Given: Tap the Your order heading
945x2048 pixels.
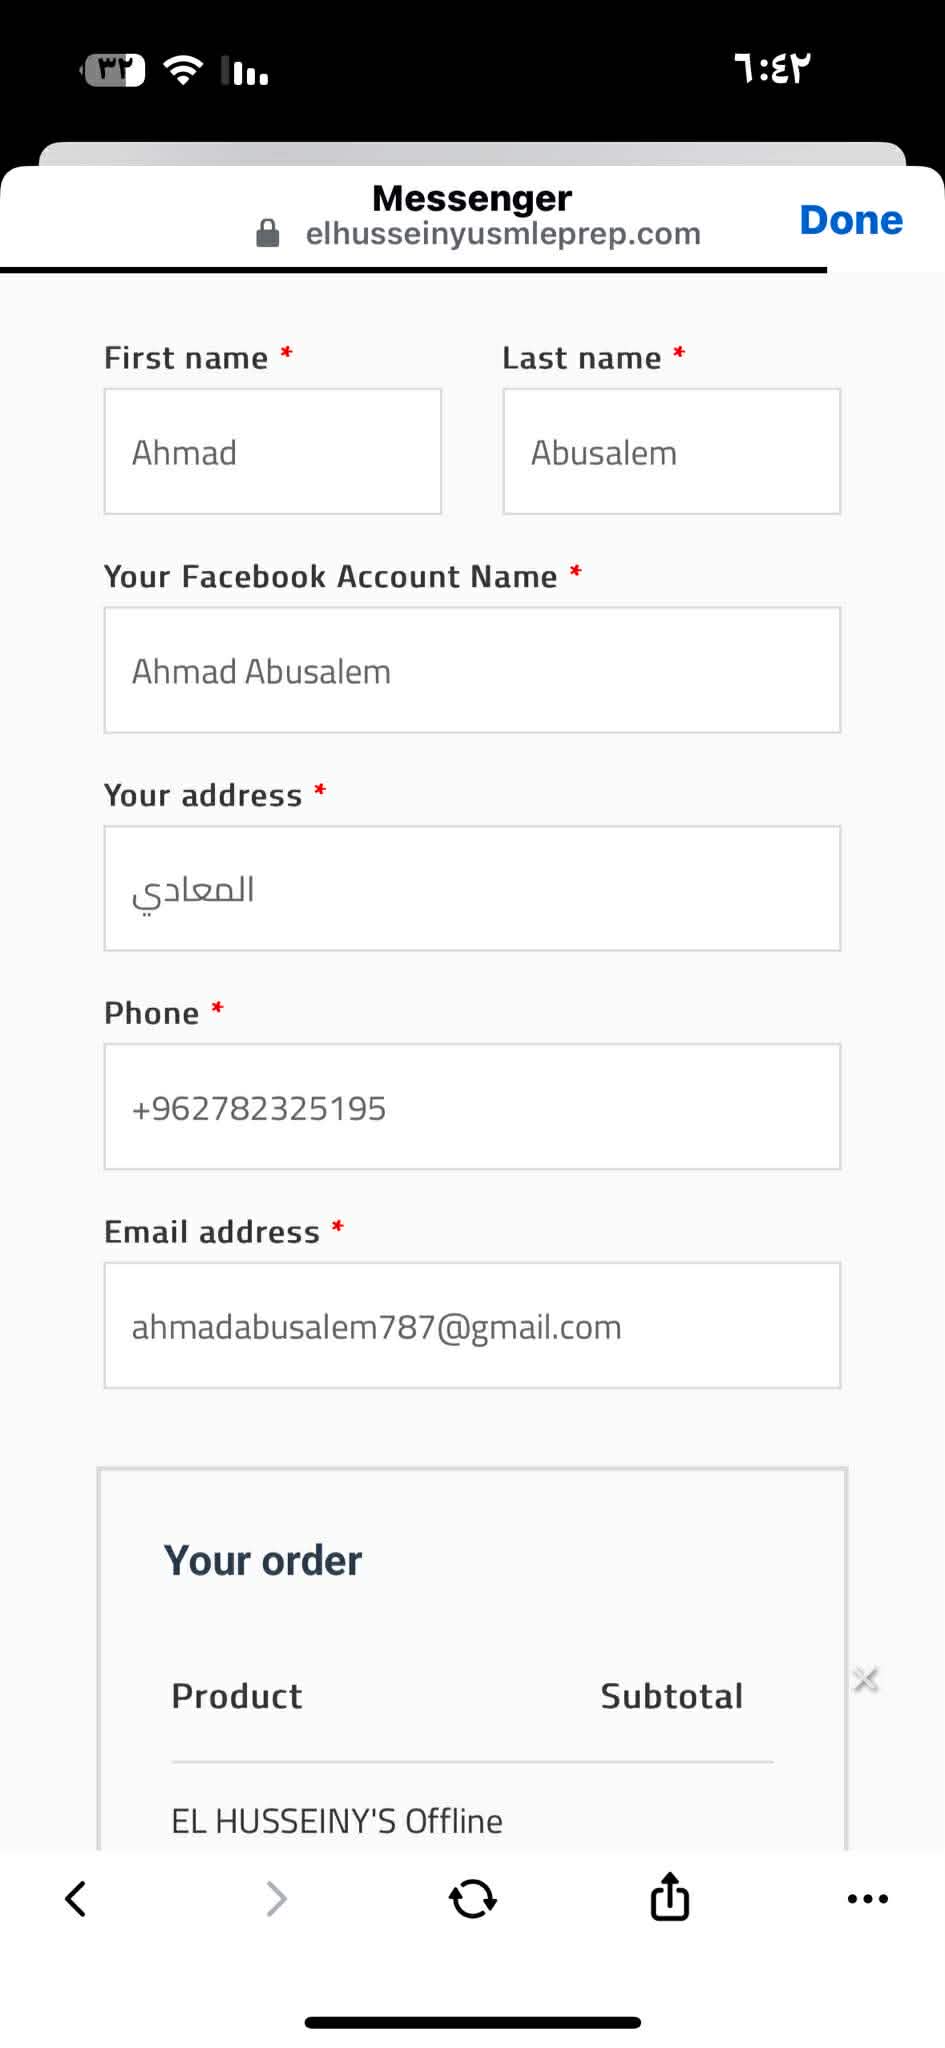Looking at the screenshot, I should pyautogui.click(x=263, y=1560).
